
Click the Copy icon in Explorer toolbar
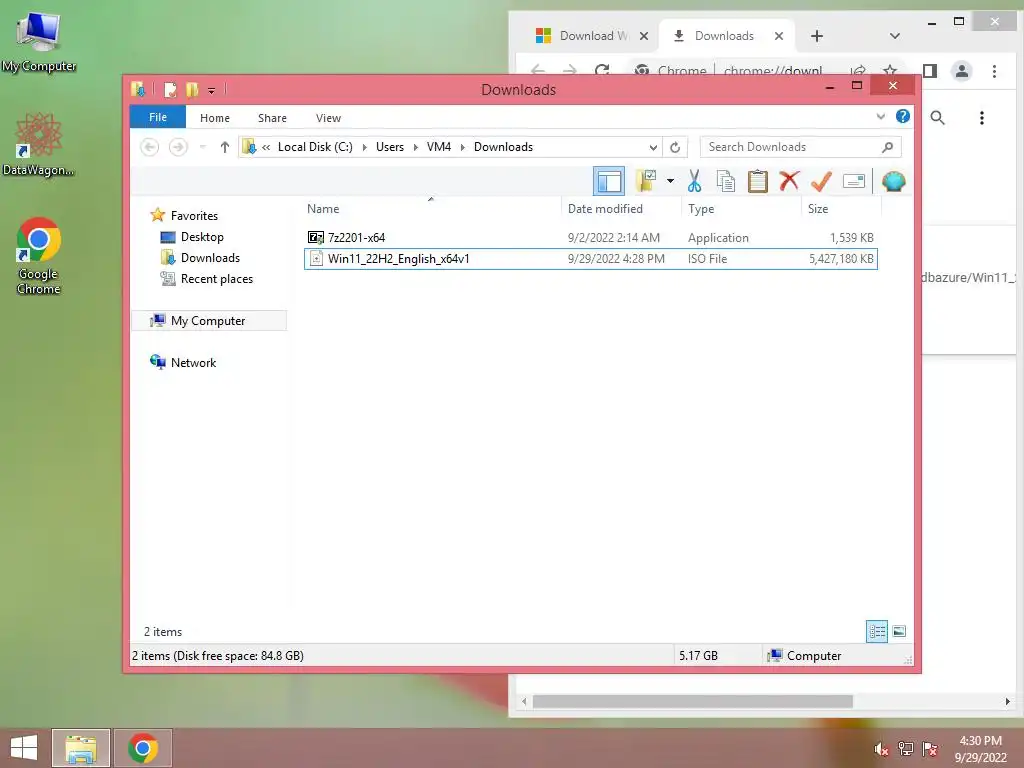726,182
